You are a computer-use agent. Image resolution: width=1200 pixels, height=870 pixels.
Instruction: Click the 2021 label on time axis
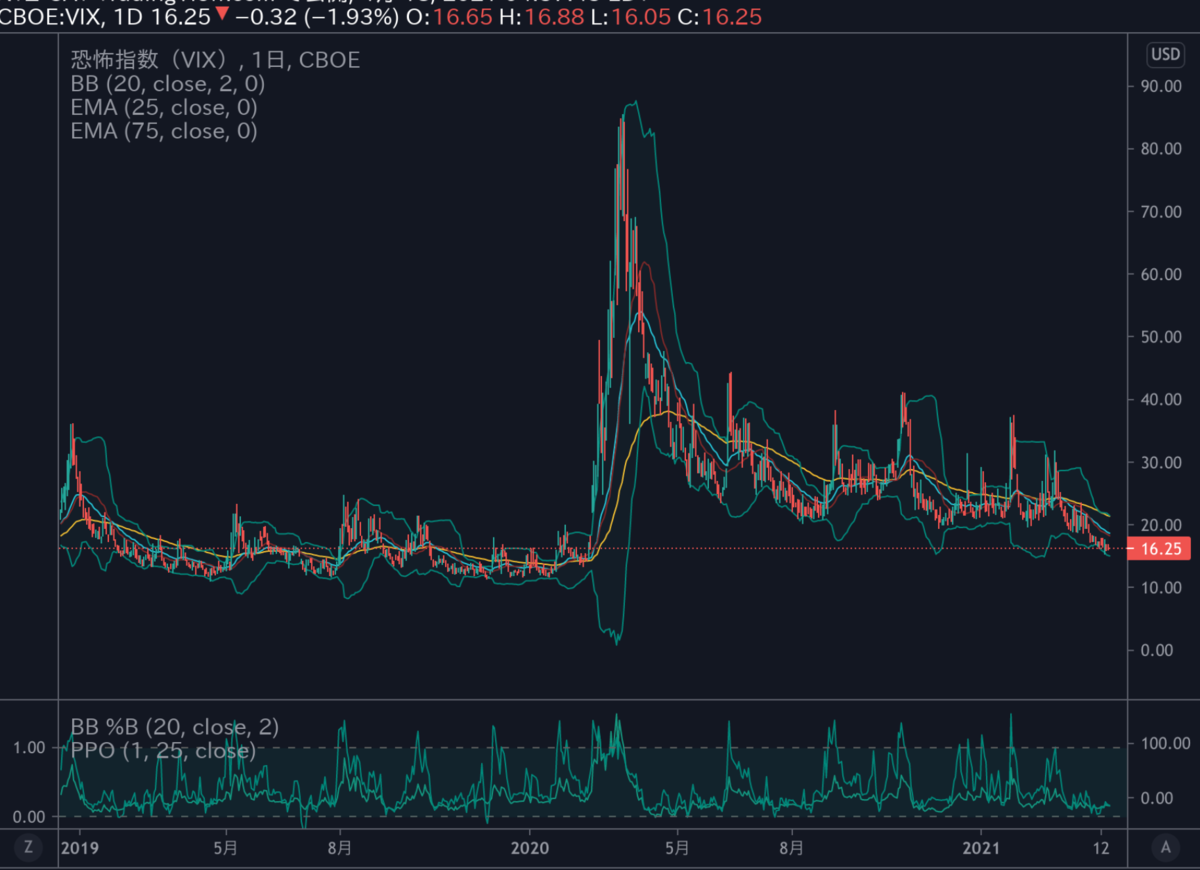click(980, 847)
